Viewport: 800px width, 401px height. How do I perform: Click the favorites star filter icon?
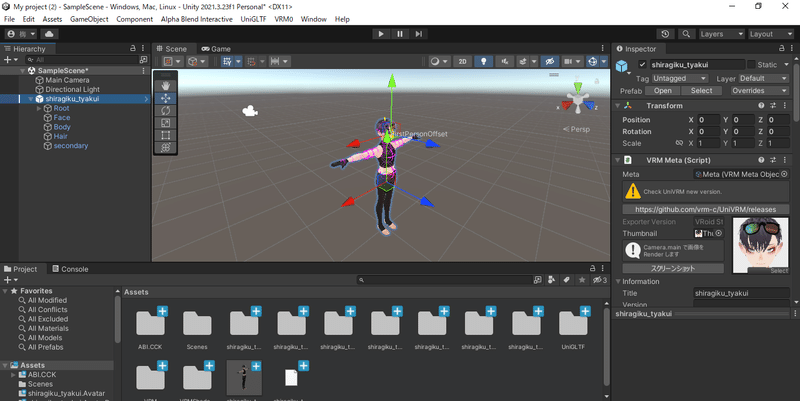(582, 280)
